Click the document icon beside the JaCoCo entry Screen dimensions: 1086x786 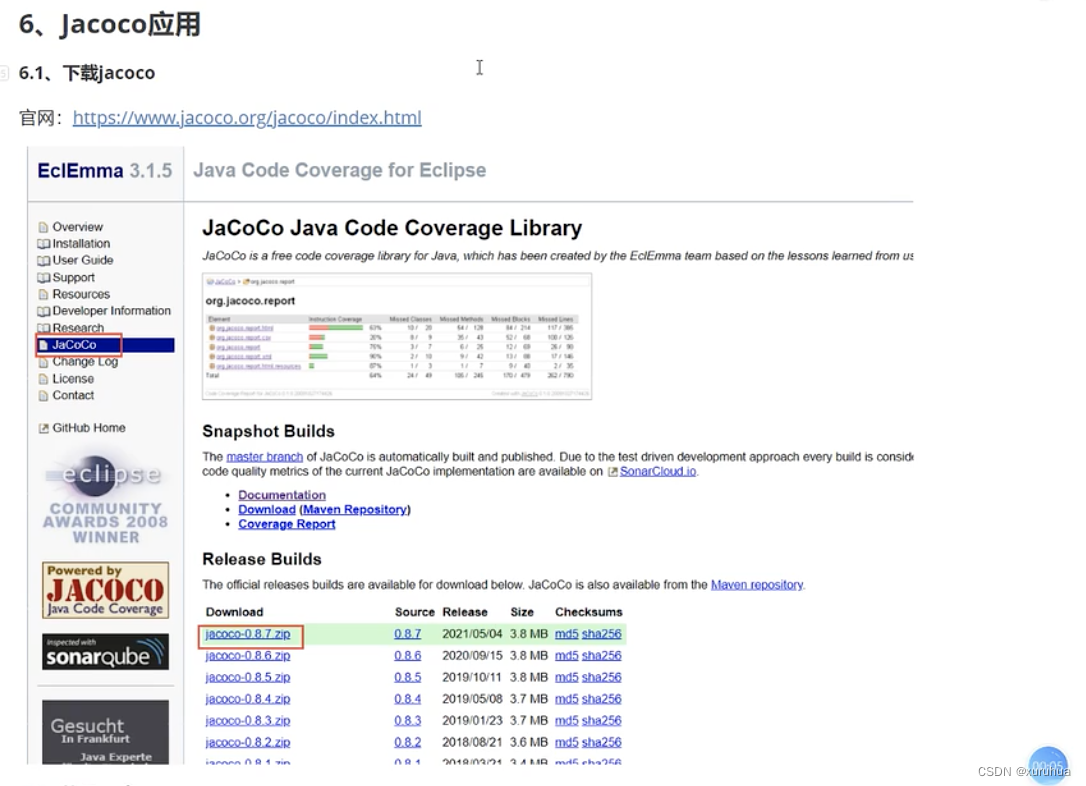(44, 344)
